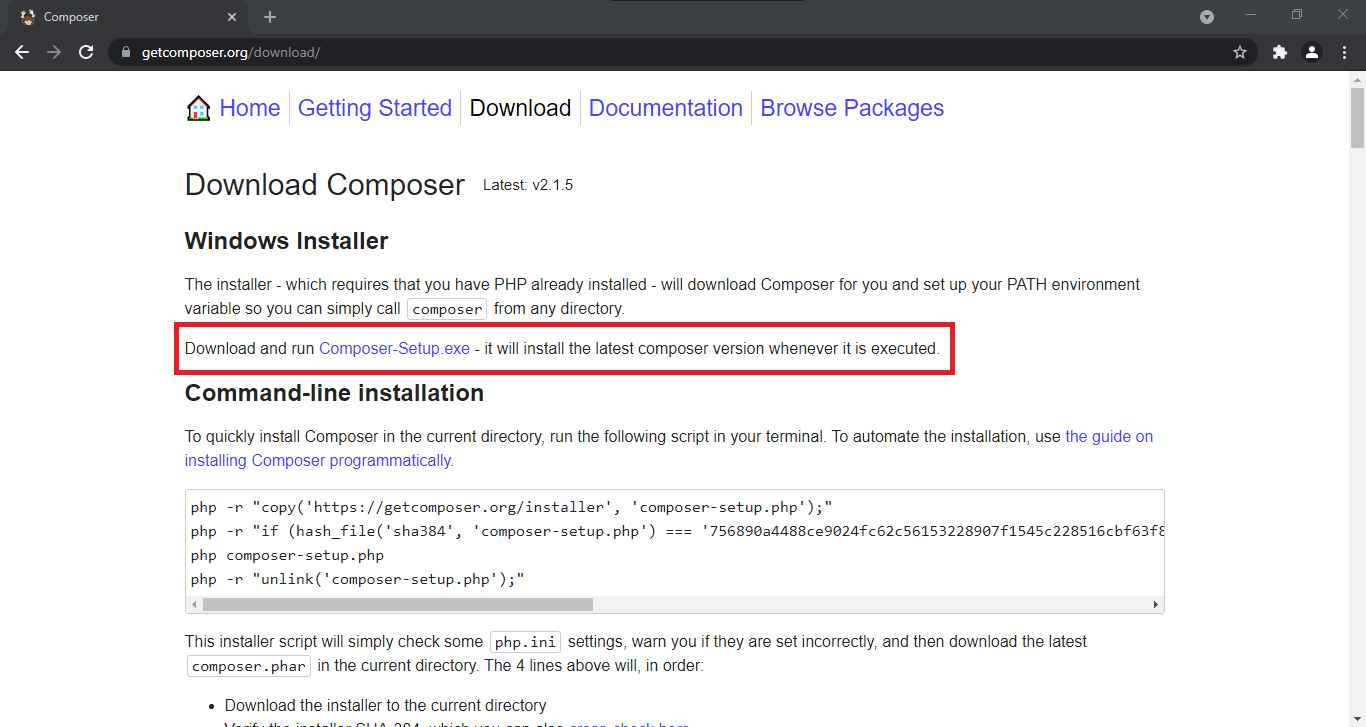Expand the tab search dropdown arrow
This screenshot has width=1366, height=727.
pos(1207,17)
